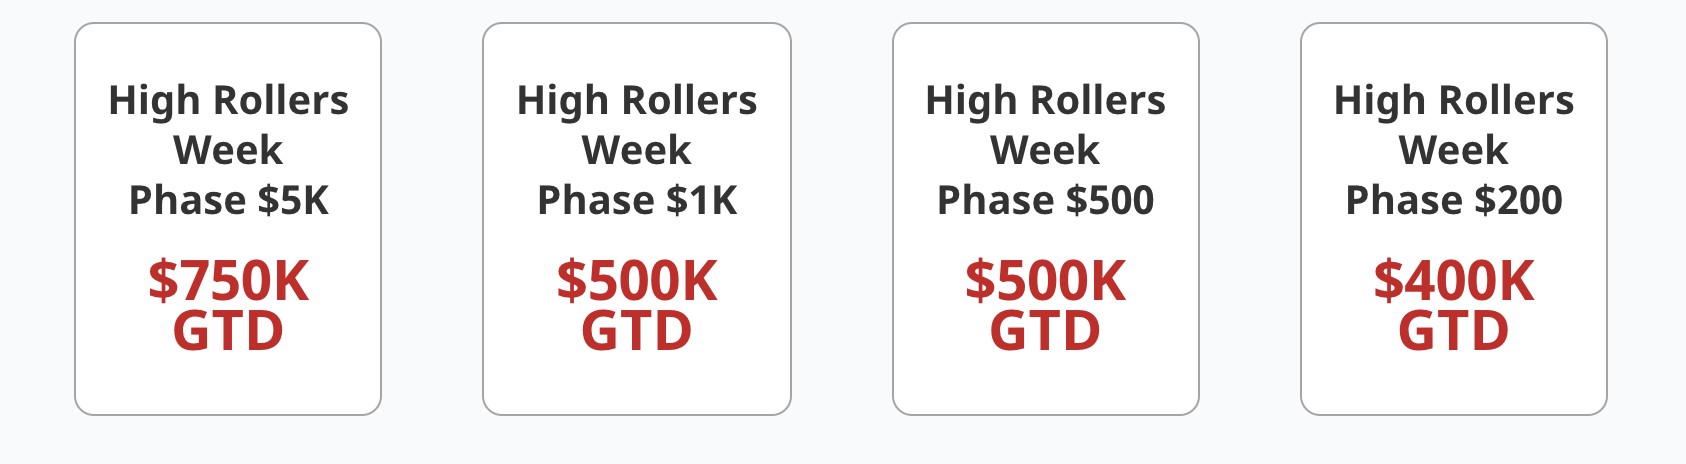The width and height of the screenshot is (1686, 464).
Task: Click 'GTD' label in the Phase $1K card
Action: (x=637, y=331)
